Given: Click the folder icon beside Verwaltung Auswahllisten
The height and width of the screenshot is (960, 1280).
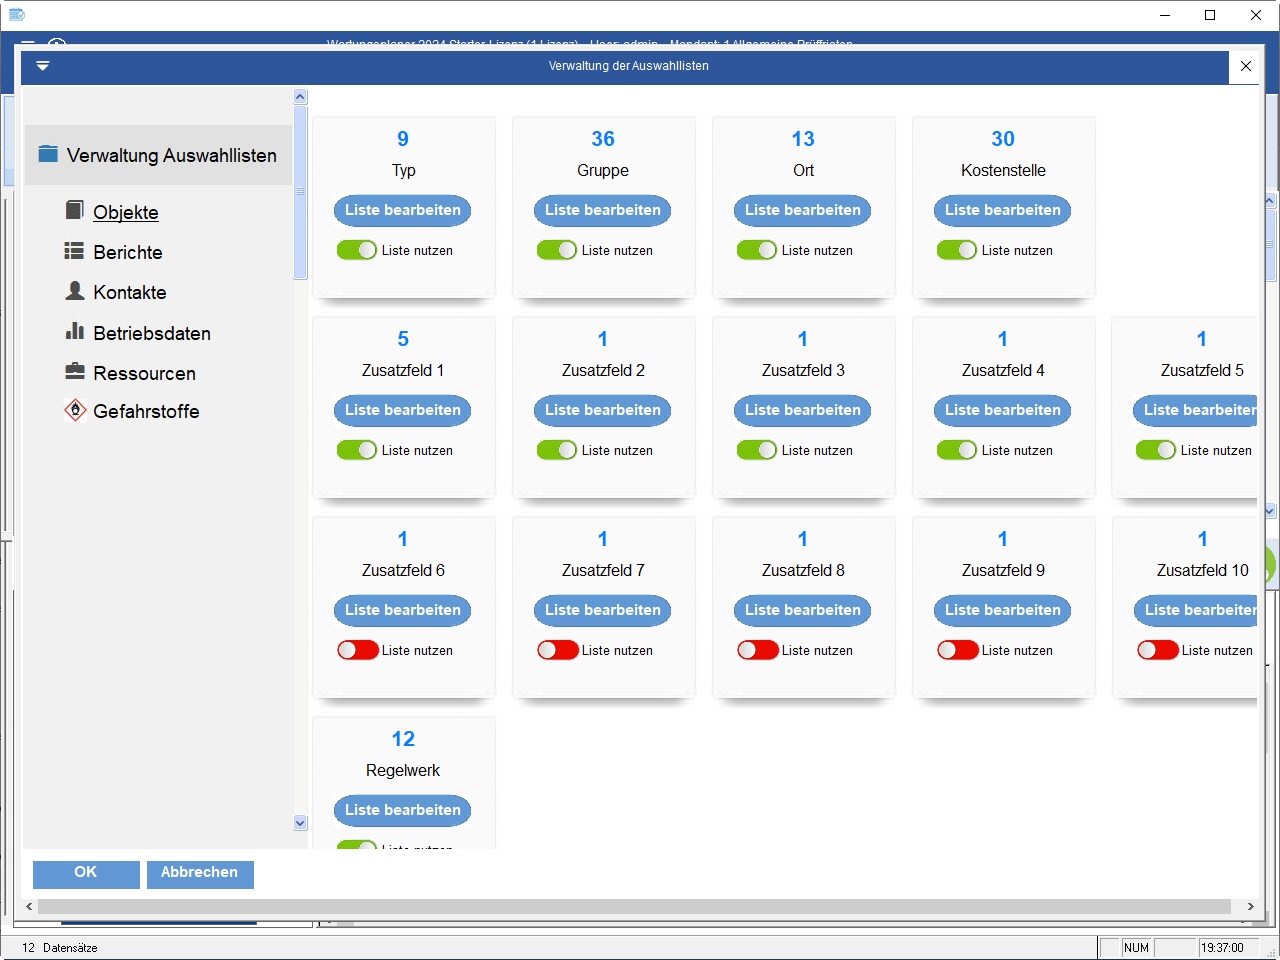Looking at the screenshot, I should [48, 154].
